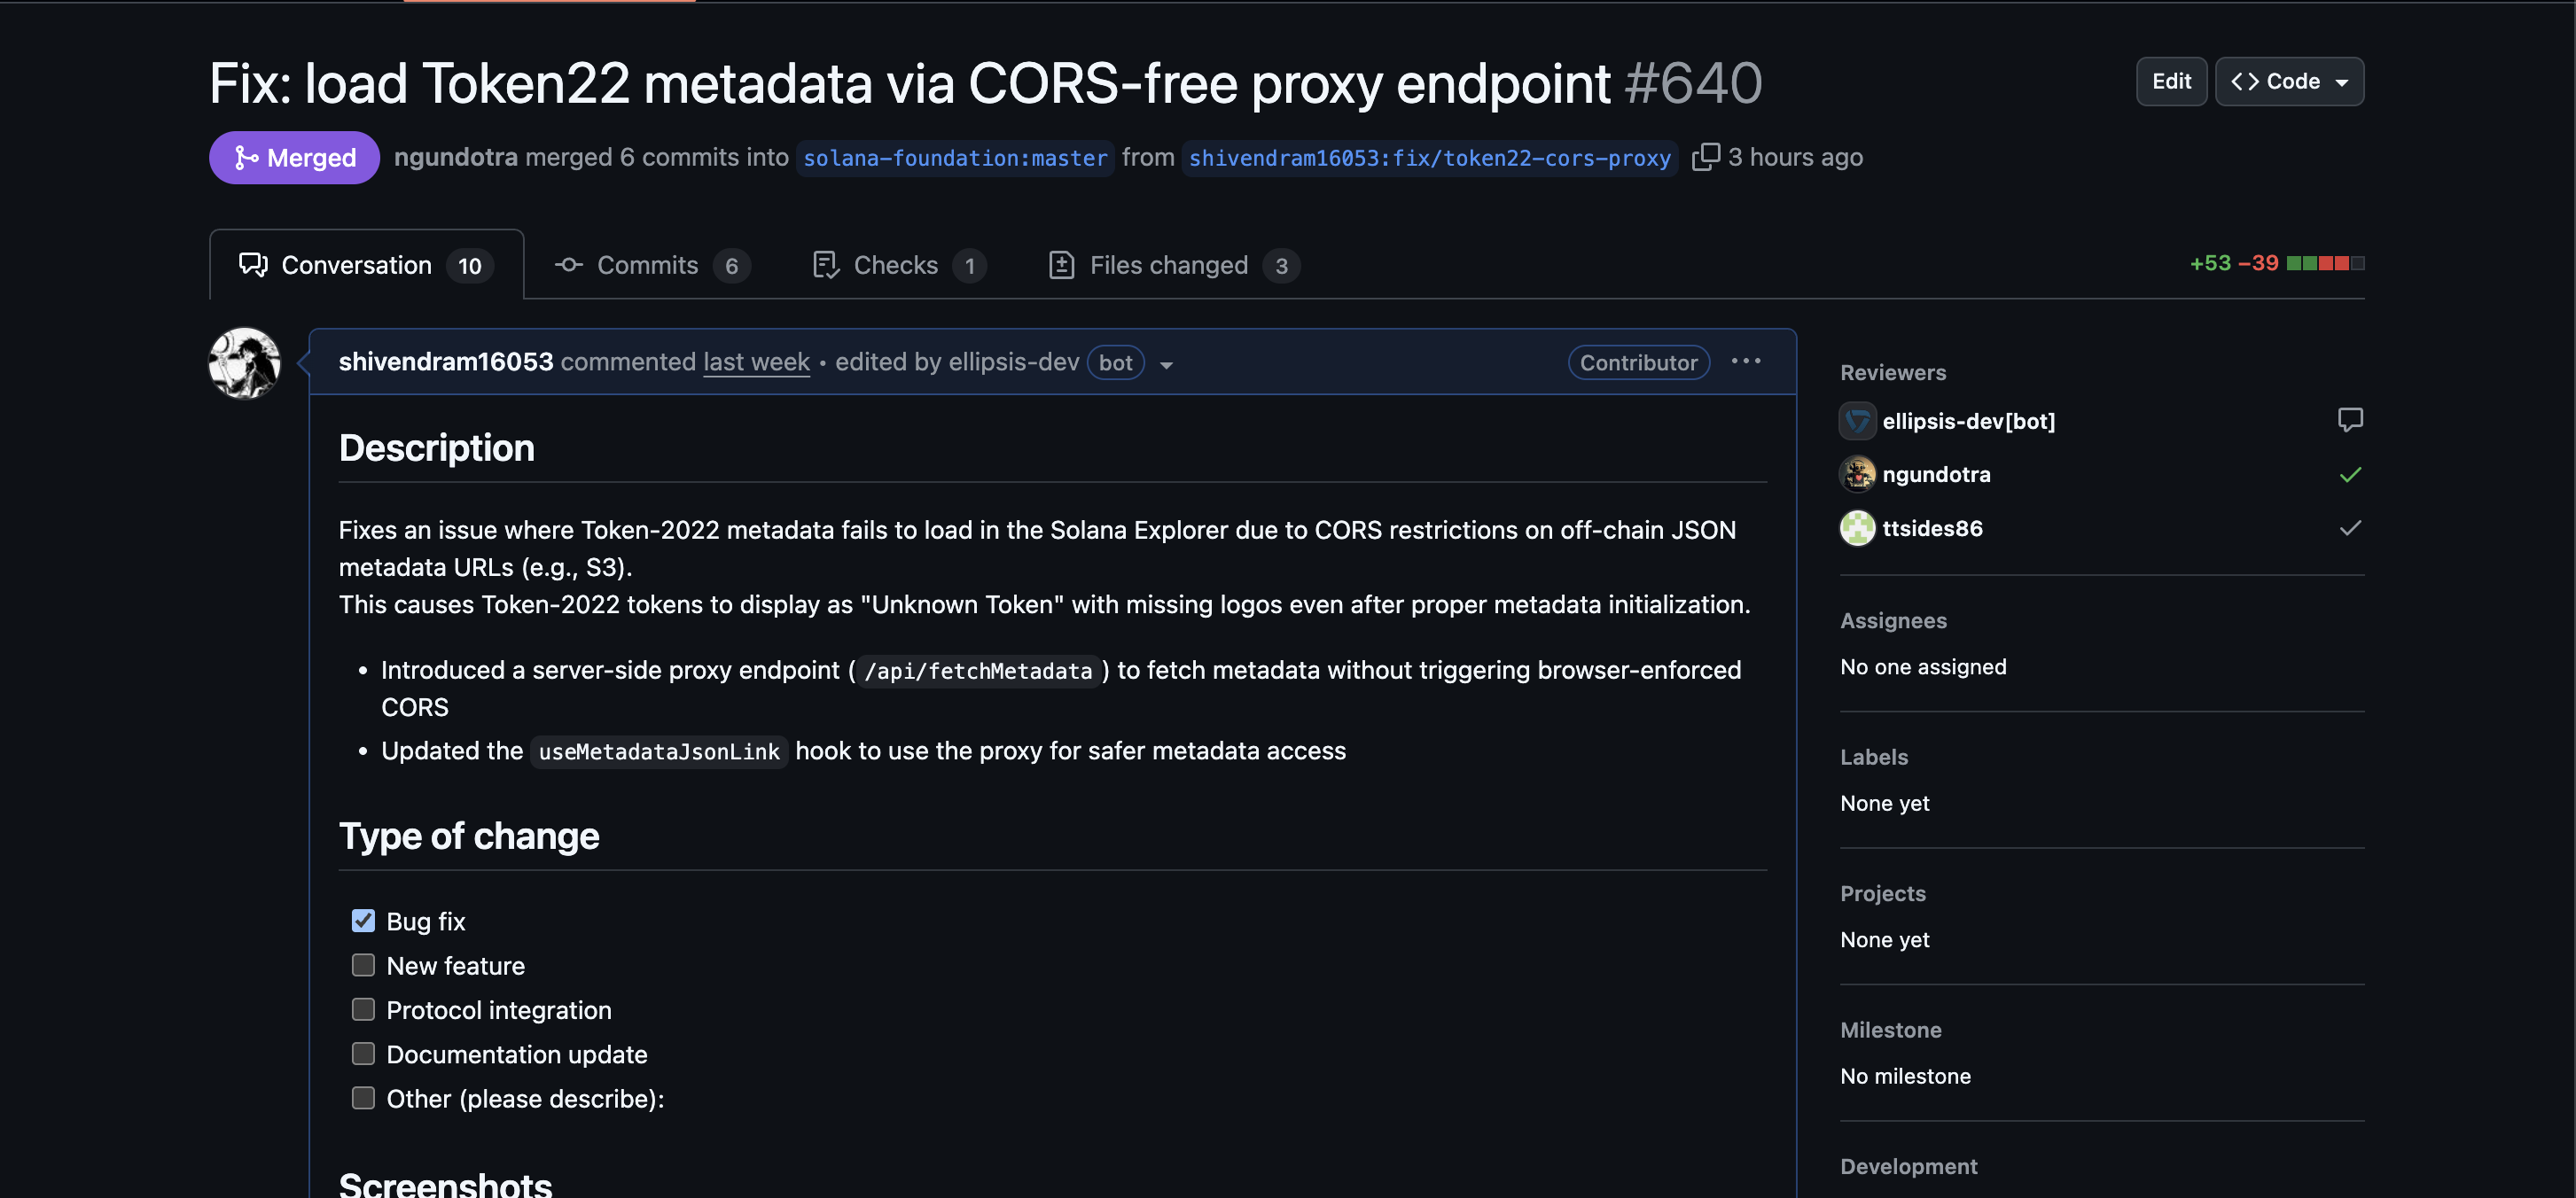
Task: Toggle the Documentation update checkbox
Action: (x=363, y=1054)
